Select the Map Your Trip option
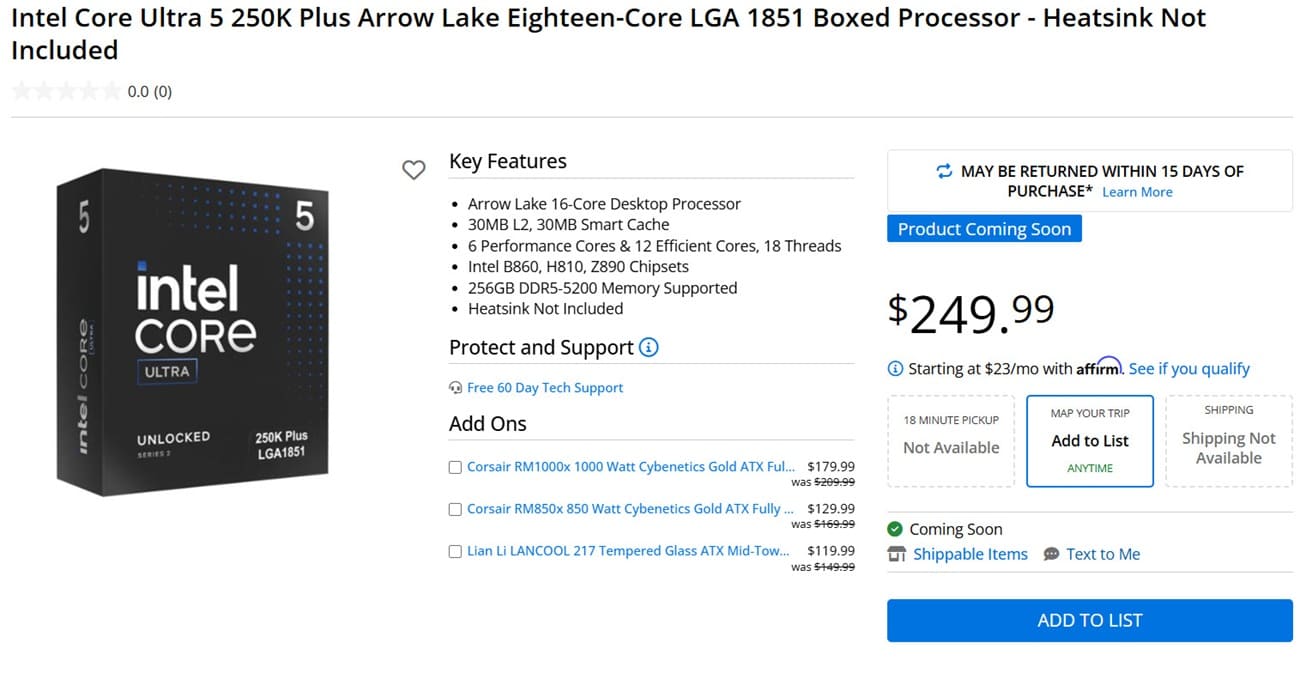This screenshot has height=673, width=1312. 1090,441
